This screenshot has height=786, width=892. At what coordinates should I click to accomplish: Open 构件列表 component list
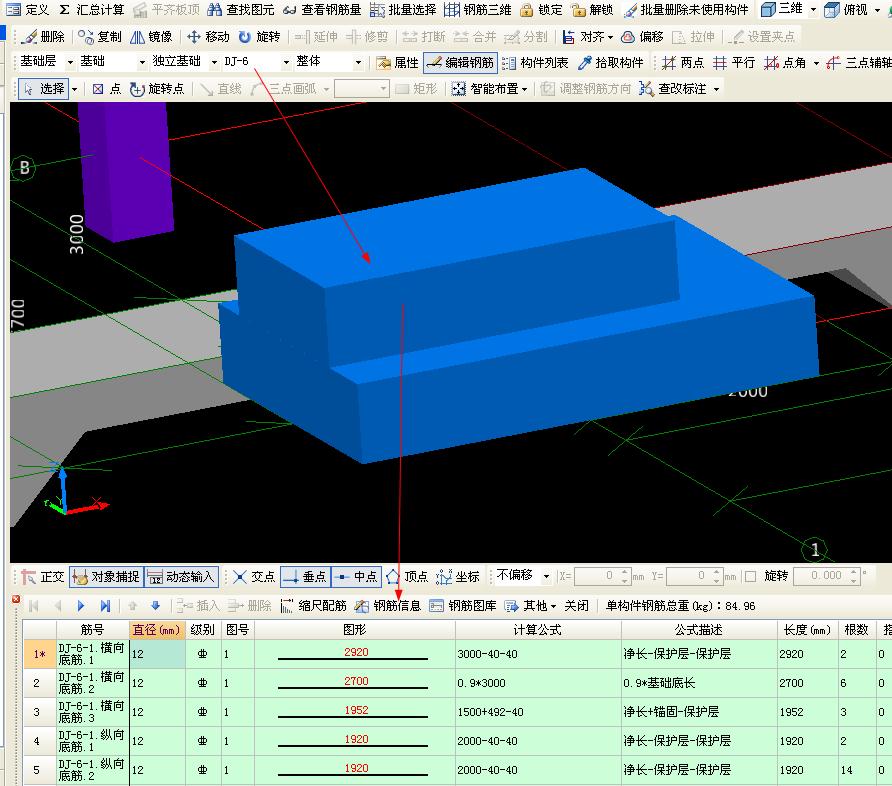(x=535, y=63)
